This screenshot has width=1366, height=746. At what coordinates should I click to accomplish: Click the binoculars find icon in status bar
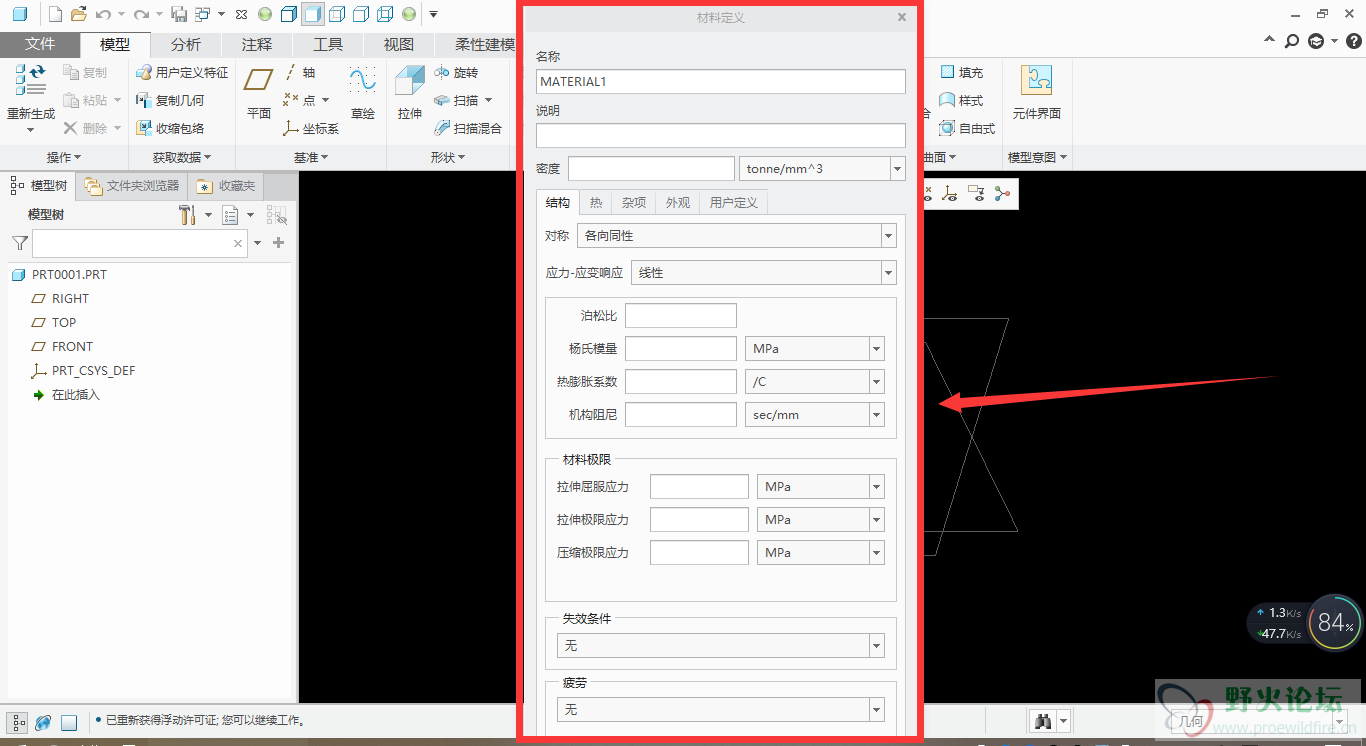pyautogui.click(x=1043, y=721)
